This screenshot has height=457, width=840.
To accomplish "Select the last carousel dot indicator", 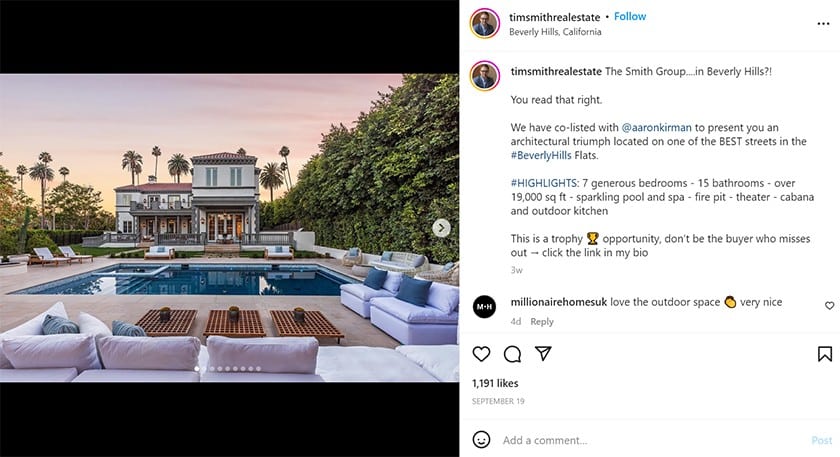I will [x=258, y=369].
